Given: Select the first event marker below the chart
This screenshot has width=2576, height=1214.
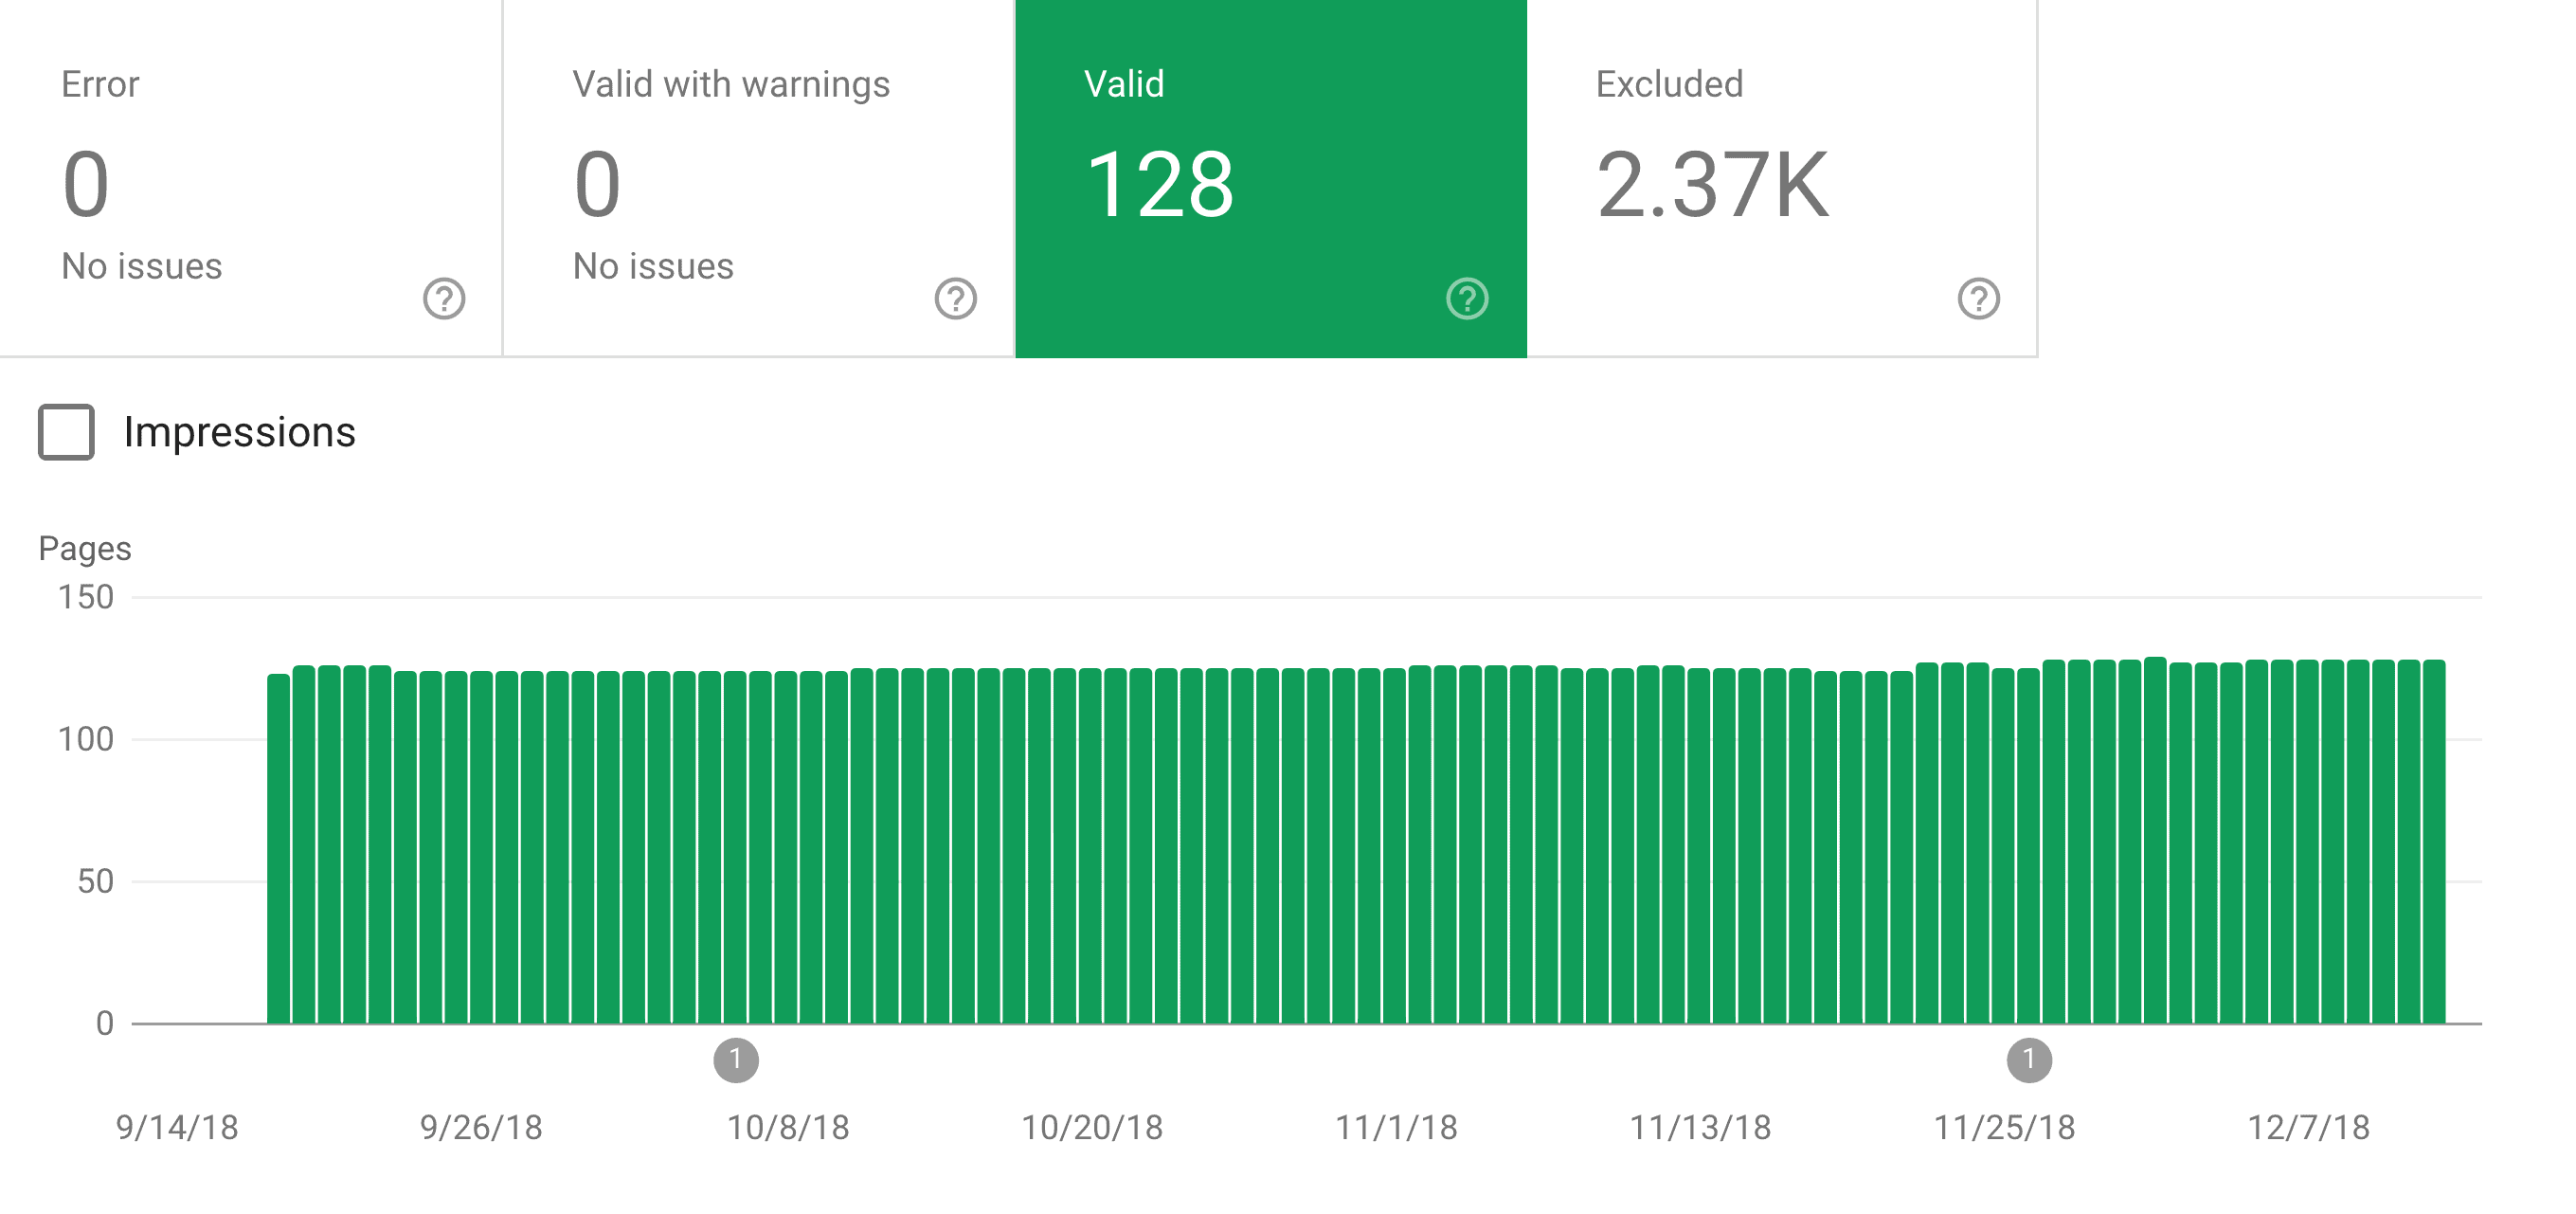Looking at the screenshot, I should pos(738,1060).
